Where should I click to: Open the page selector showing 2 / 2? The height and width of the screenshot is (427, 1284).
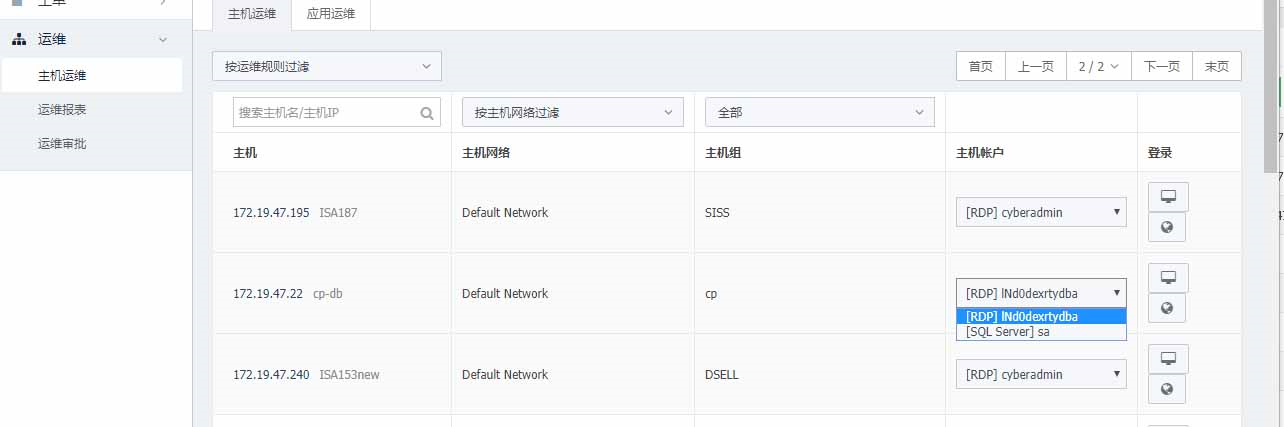(1099, 67)
